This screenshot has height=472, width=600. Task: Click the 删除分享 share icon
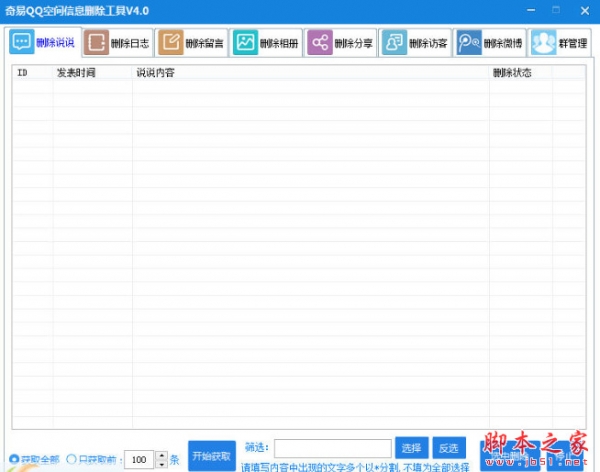tap(320, 42)
